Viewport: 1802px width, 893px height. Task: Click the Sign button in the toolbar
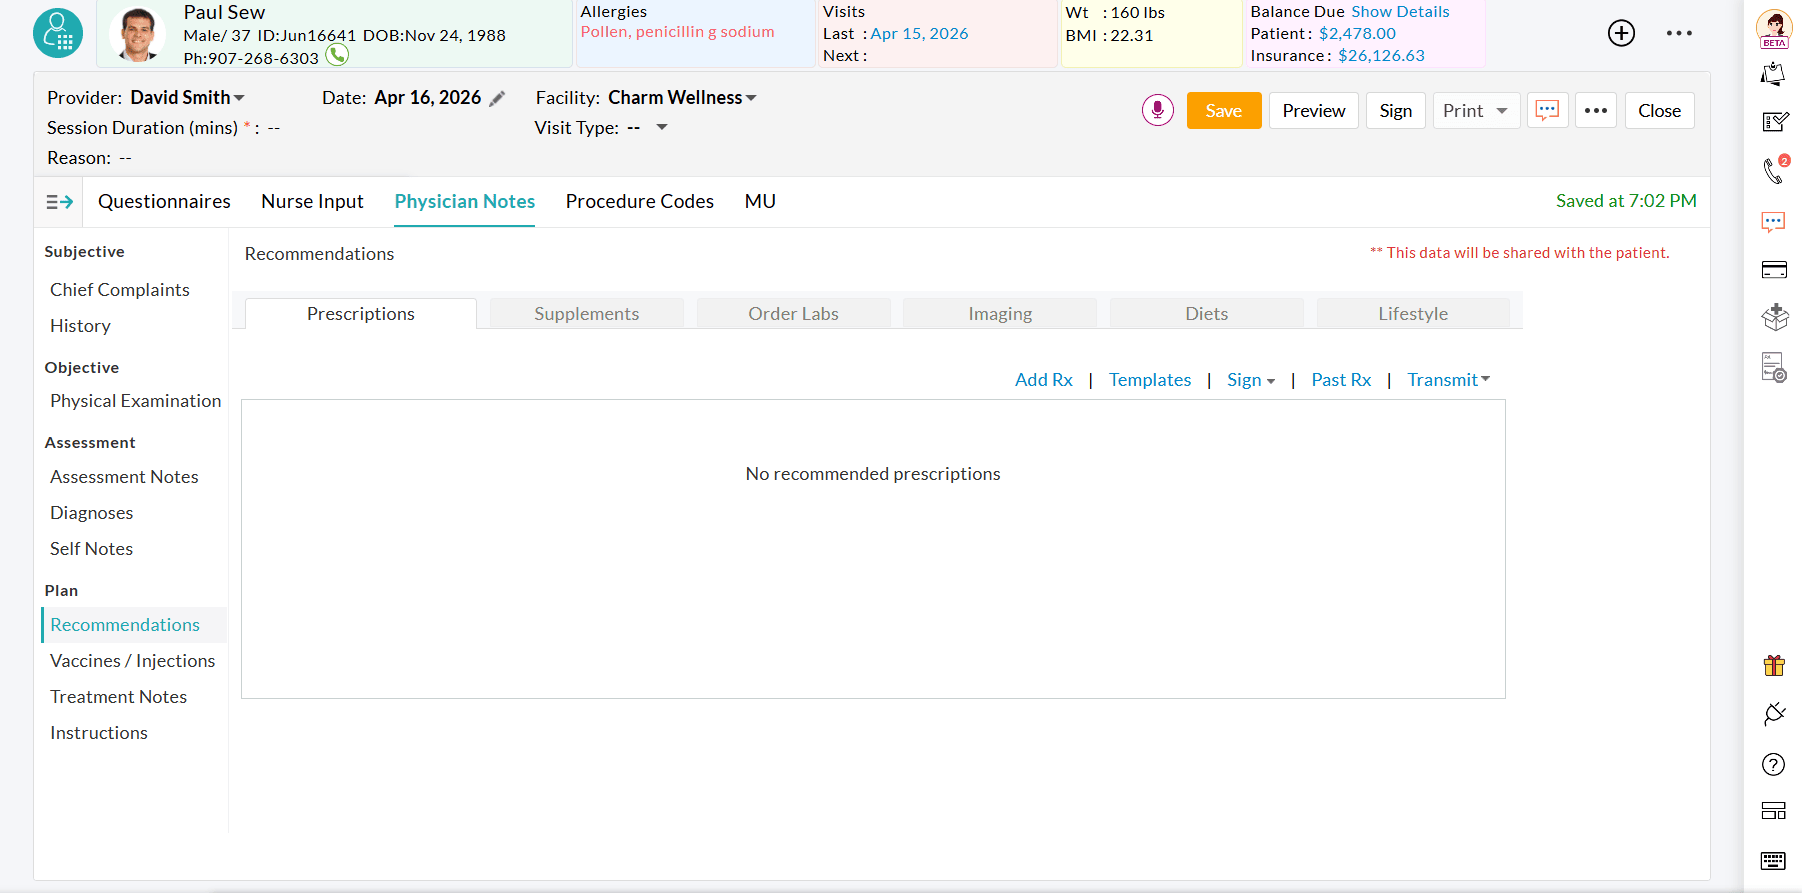[1396, 110]
